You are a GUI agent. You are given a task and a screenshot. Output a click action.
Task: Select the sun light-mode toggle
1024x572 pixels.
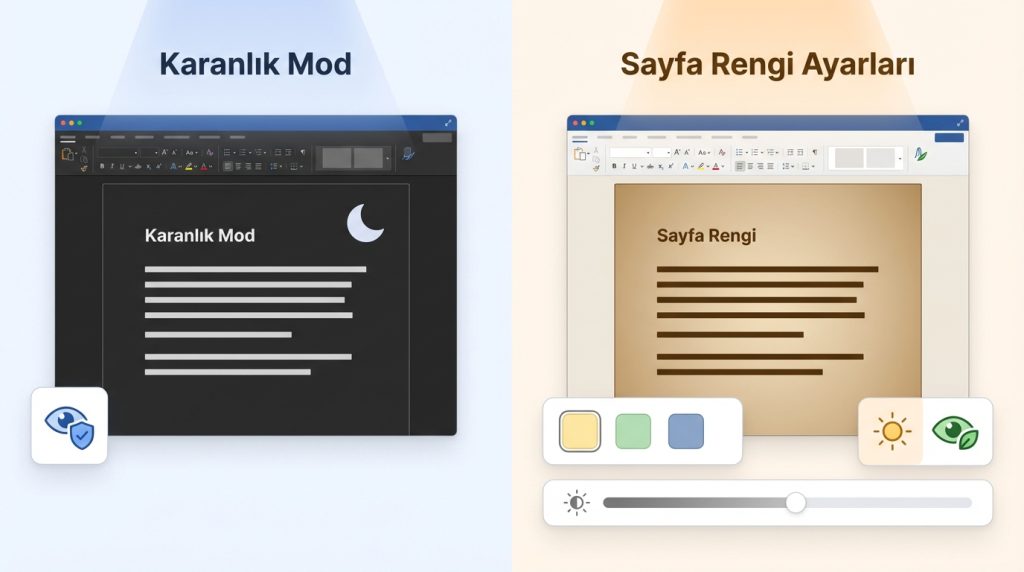(x=891, y=432)
